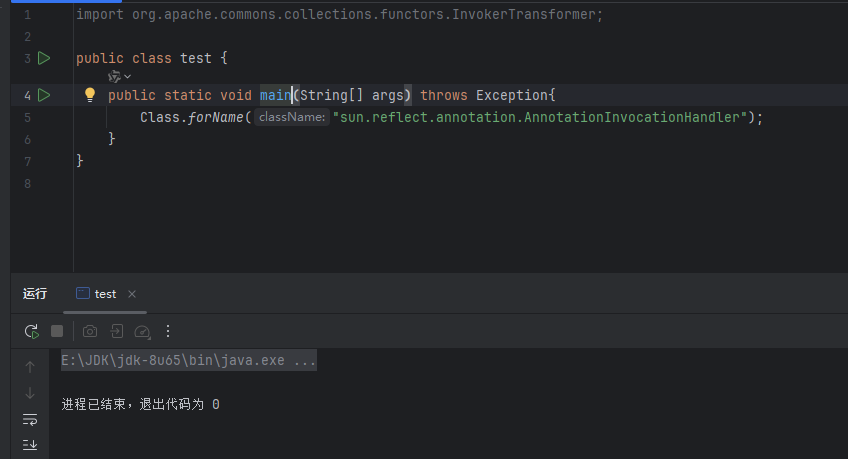Image resolution: width=848 pixels, height=459 pixels.
Task: Open the AI inlay dropdown above main method
Action: coord(120,76)
